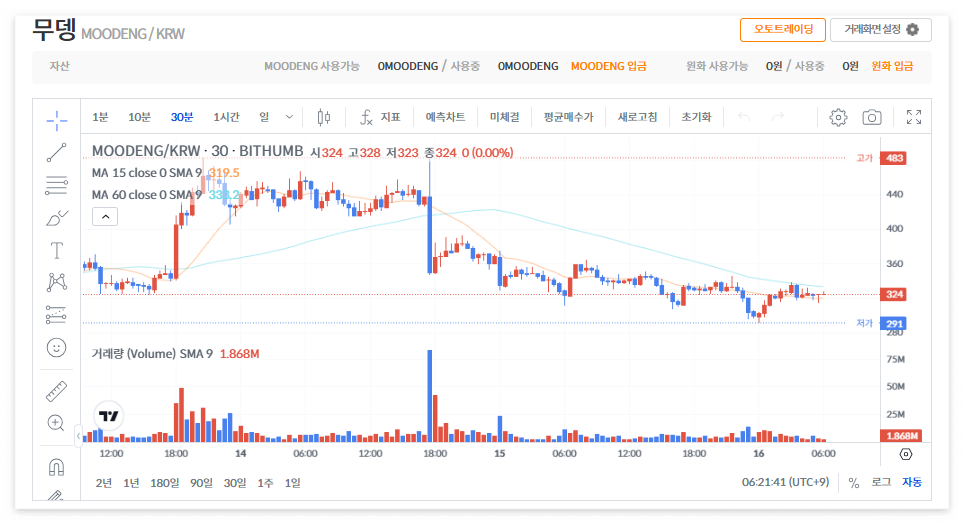Toggle the magnet snapping mode
The width and height of the screenshot is (964, 524).
click(x=57, y=467)
